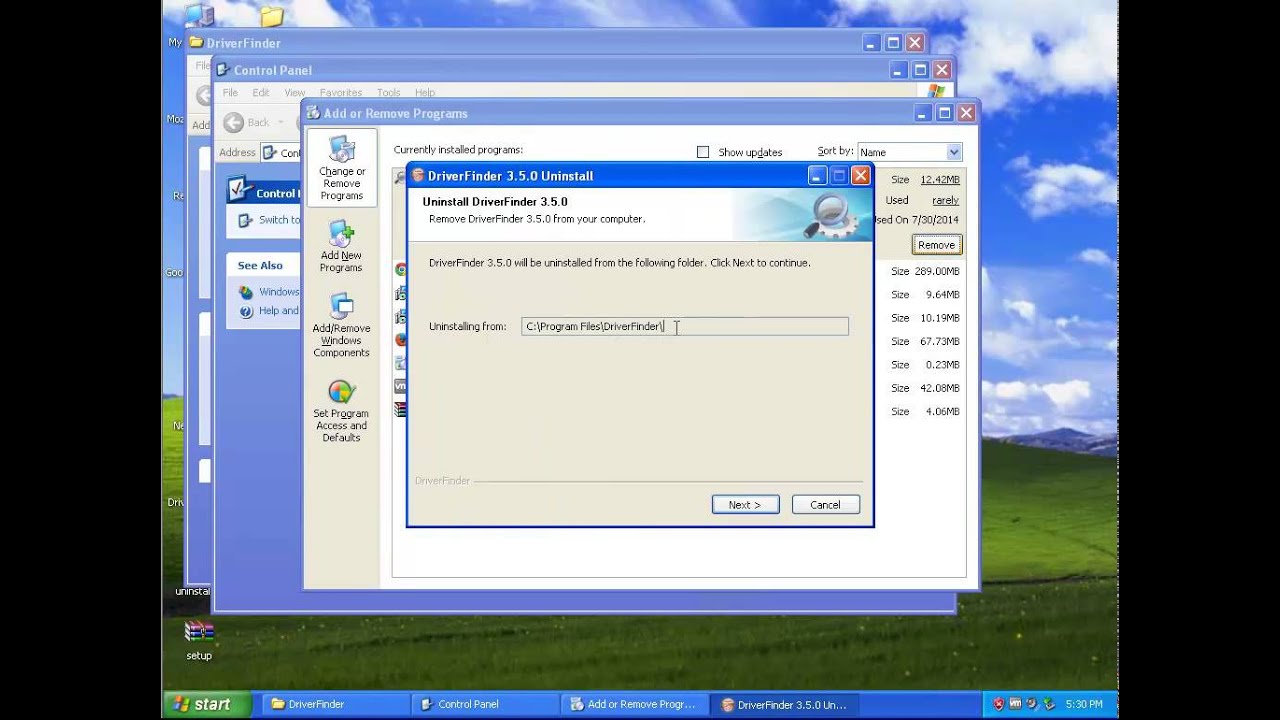Open Help menu in Control Panel window
This screenshot has width=1280, height=720.
click(x=425, y=93)
